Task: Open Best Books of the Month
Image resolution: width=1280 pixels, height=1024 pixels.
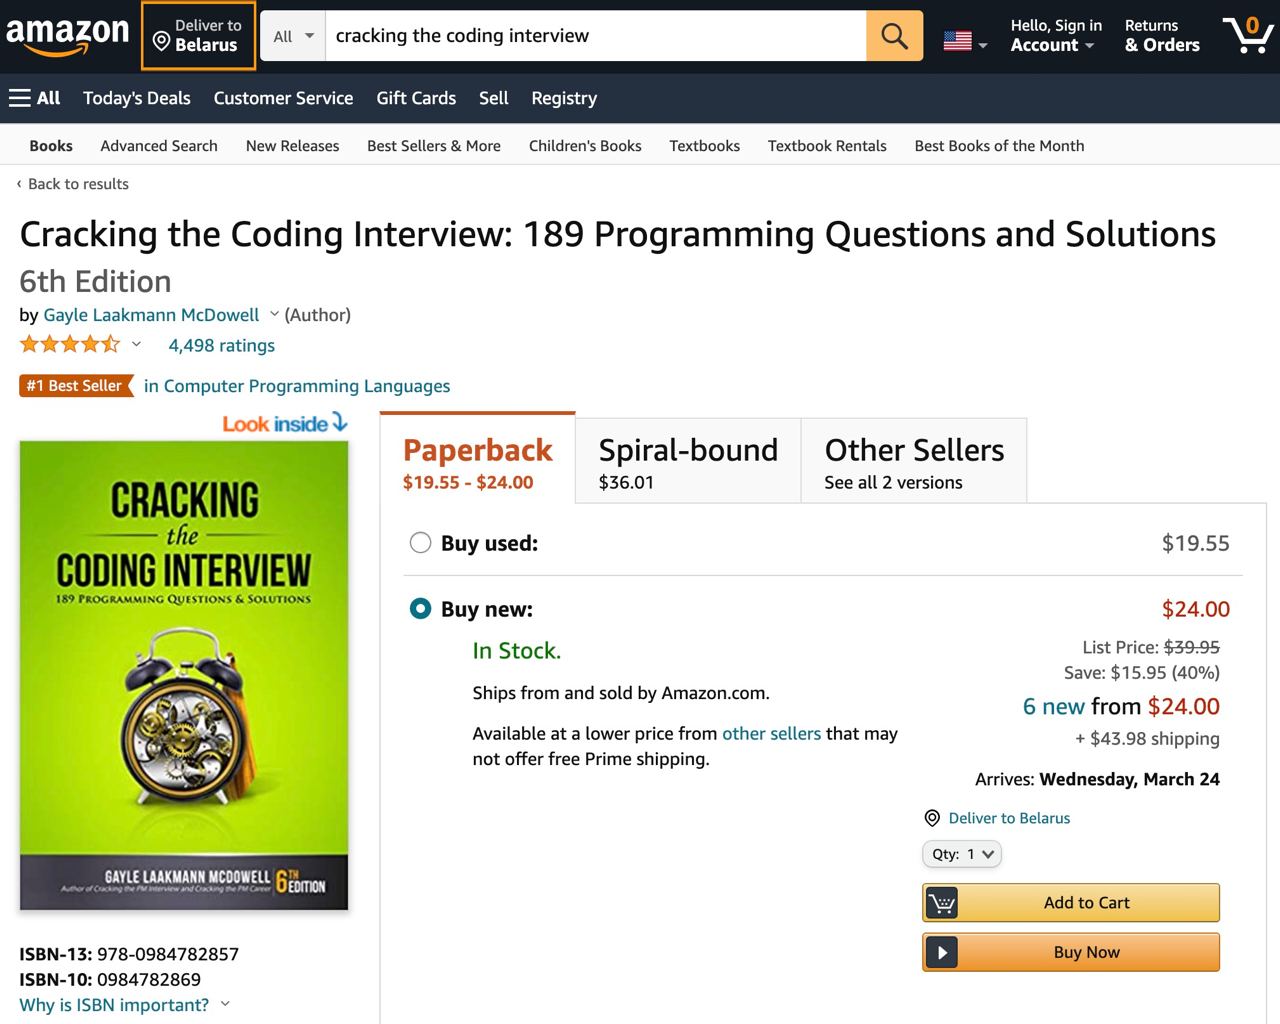Action: coord(999,146)
